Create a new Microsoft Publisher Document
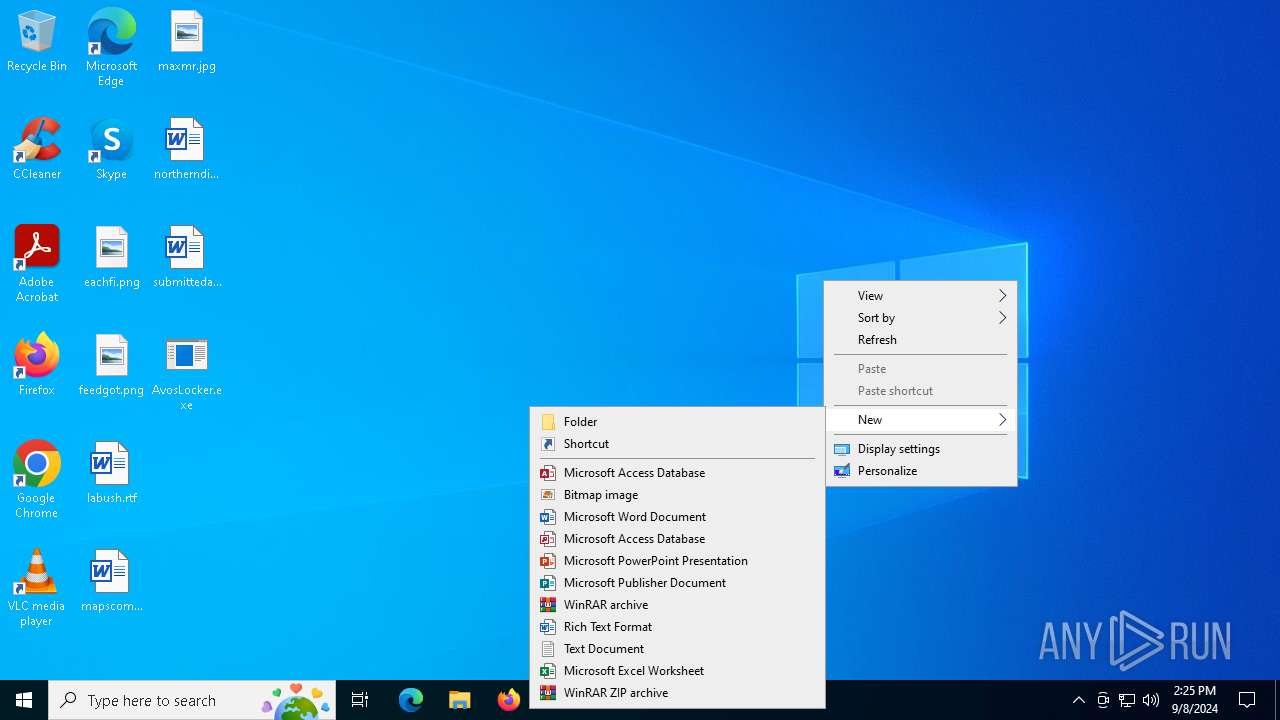The height and width of the screenshot is (720, 1280). [x=677, y=582]
